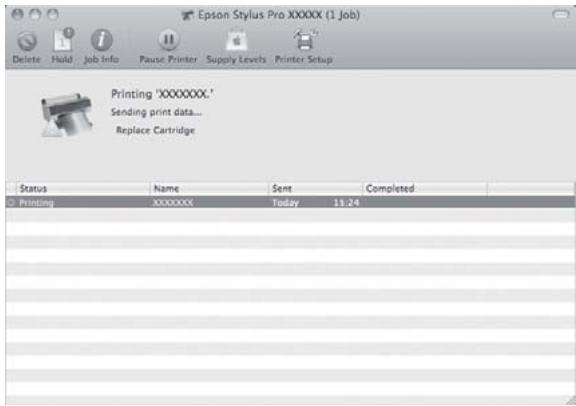Click the red close window button
Image resolution: width=576 pixels, height=406 pixels.
[x=17, y=15]
